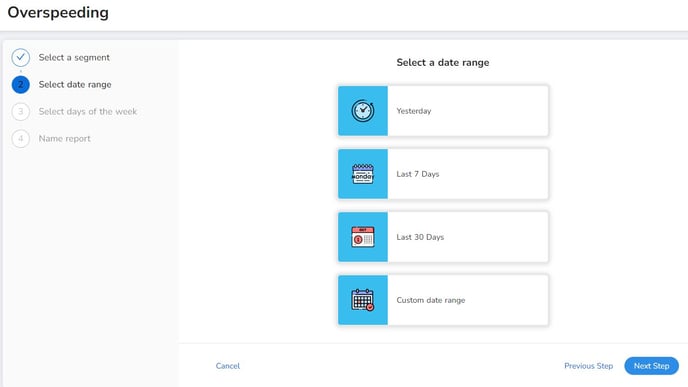This screenshot has width=688, height=387.
Task: Open Select days of the week step
Action: point(88,111)
